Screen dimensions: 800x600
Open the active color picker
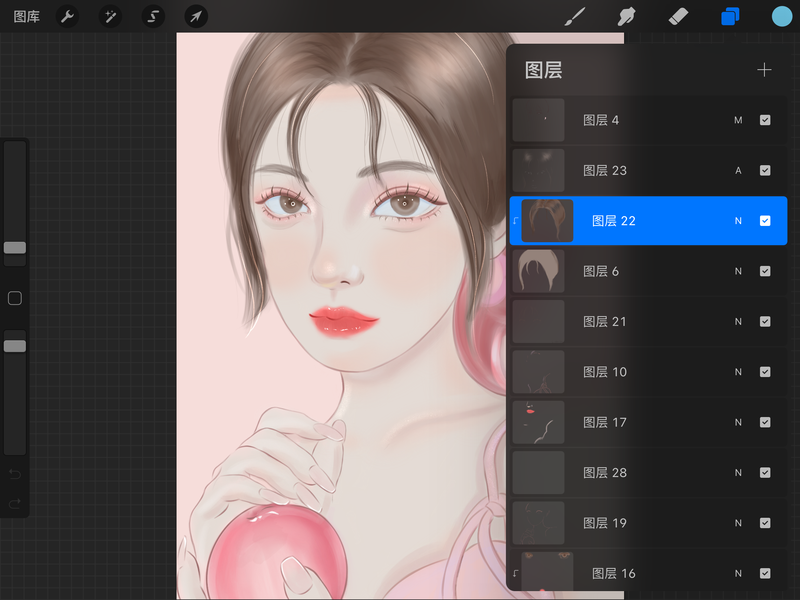click(782, 17)
